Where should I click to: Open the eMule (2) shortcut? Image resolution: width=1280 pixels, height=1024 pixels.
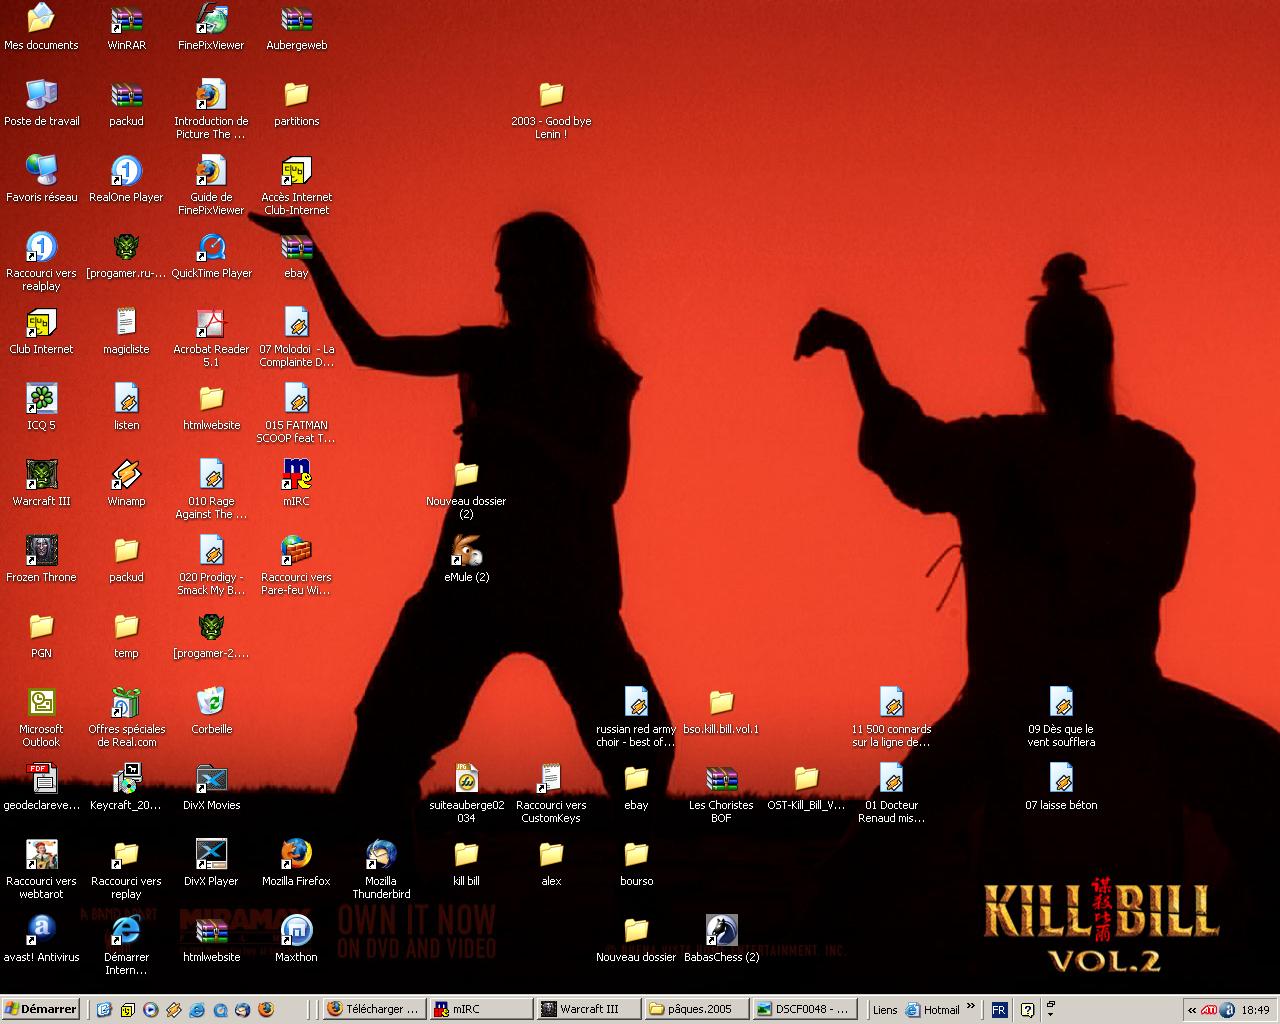(x=466, y=551)
